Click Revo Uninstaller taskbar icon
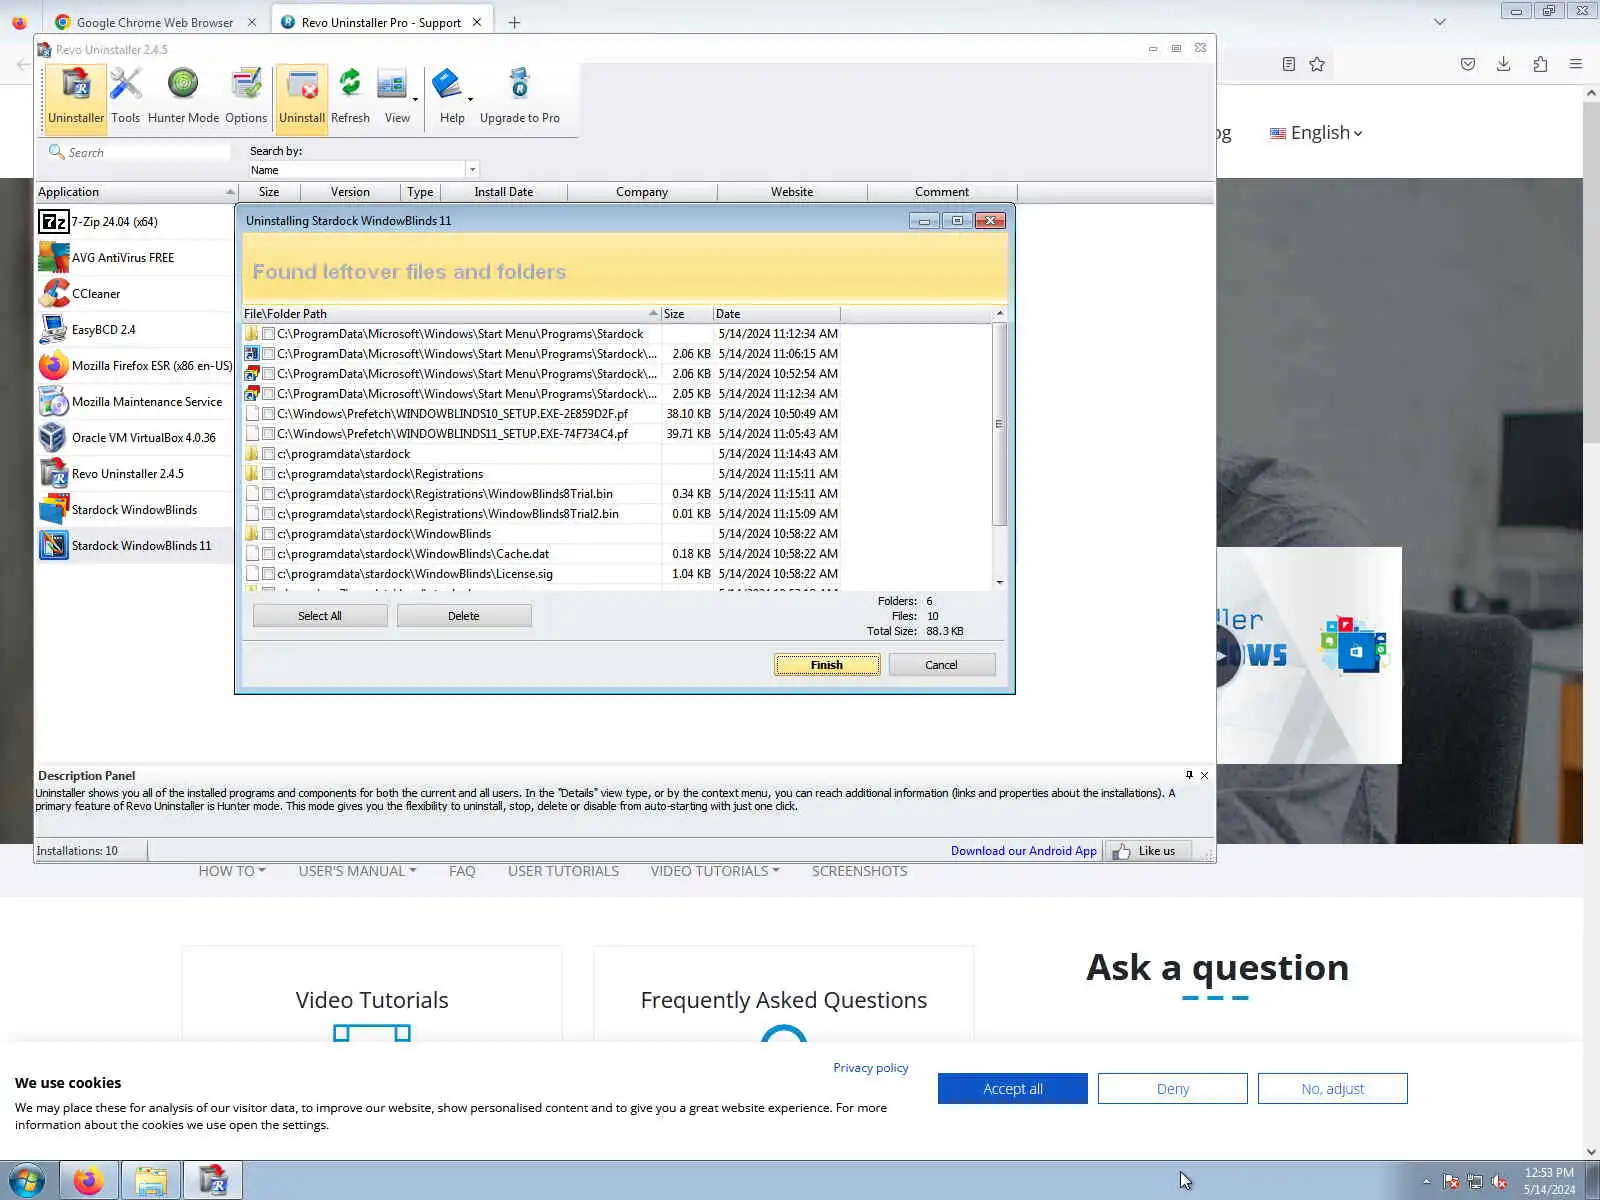The height and width of the screenshot is (1200, 1600). tap(213, 1181)
